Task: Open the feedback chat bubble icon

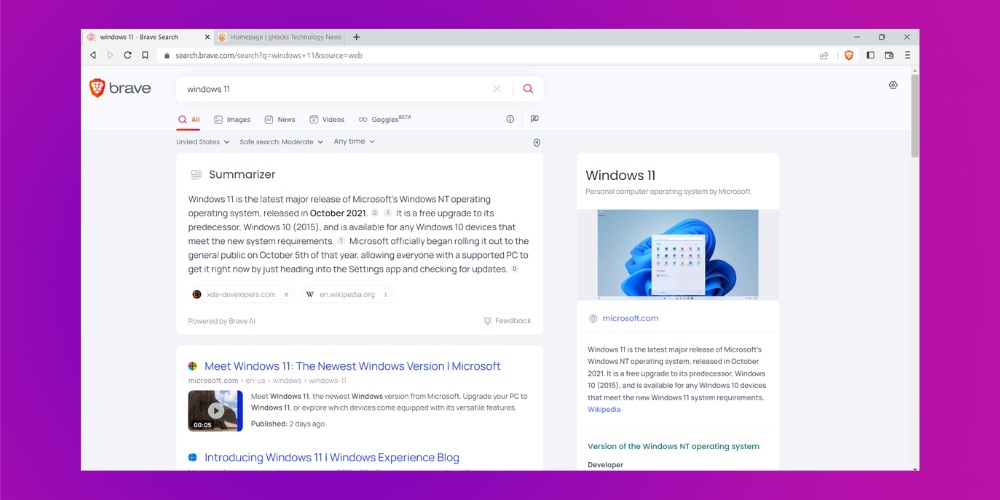Action: point(534,119)
